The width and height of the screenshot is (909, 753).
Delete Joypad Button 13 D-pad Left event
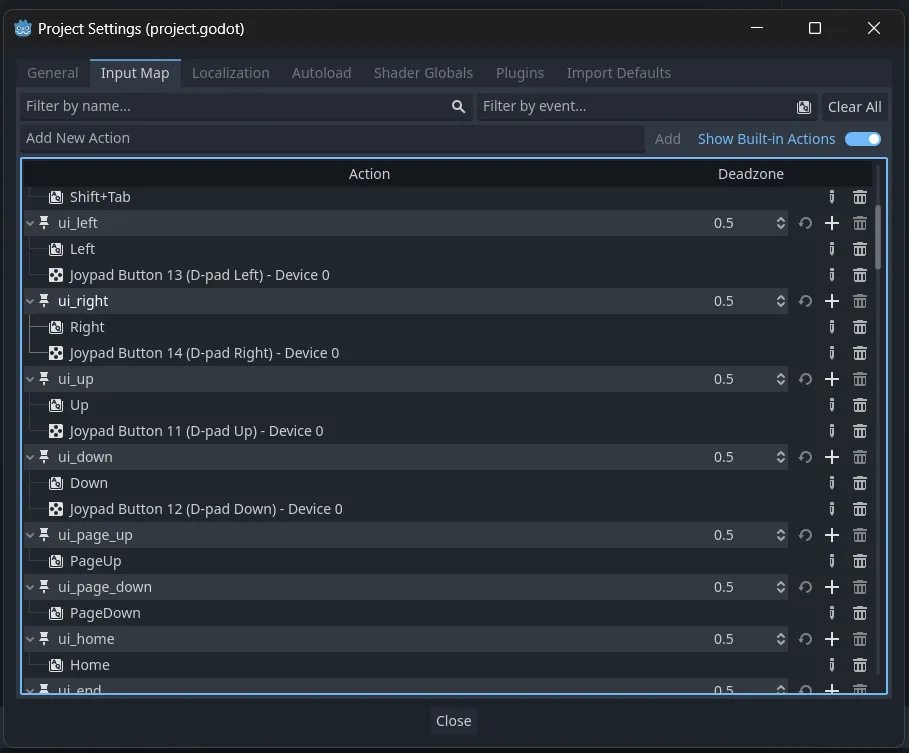point(860,275)
